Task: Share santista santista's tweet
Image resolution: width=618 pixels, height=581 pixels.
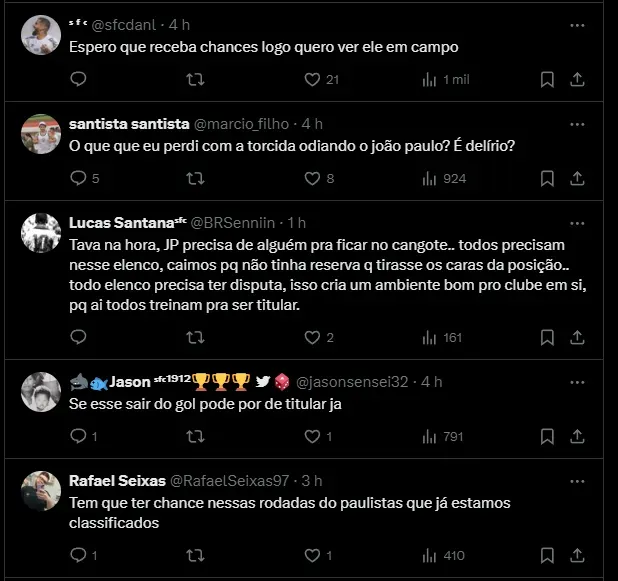Action: (577, 179)
